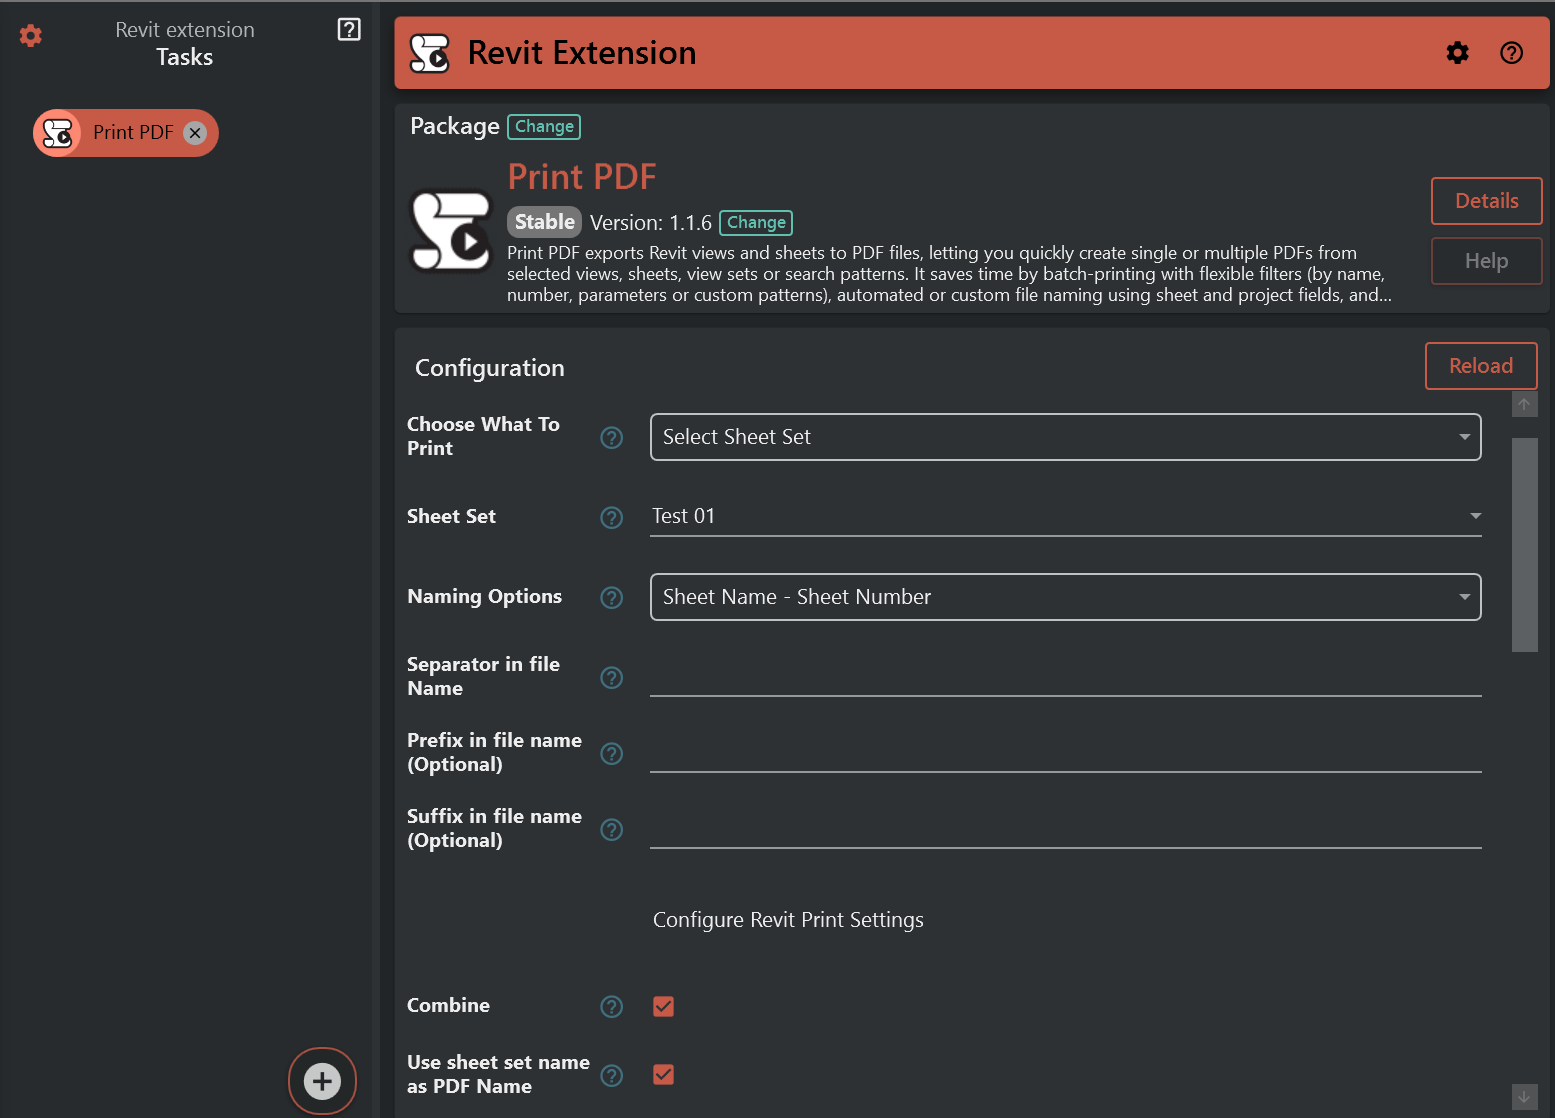
Task: Show help for Choose What To Print
Action: pyautogui.click(x=611, y=438)
